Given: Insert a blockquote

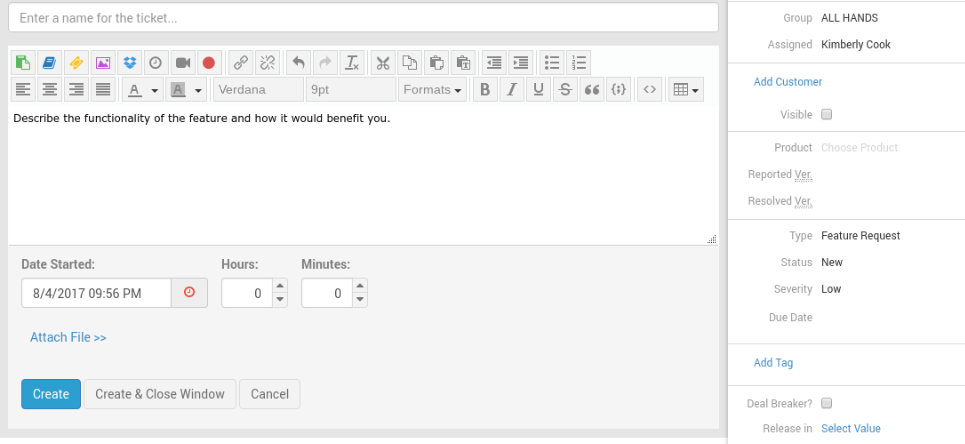Looking at the screenshot, I should click(x=591, y=90).
